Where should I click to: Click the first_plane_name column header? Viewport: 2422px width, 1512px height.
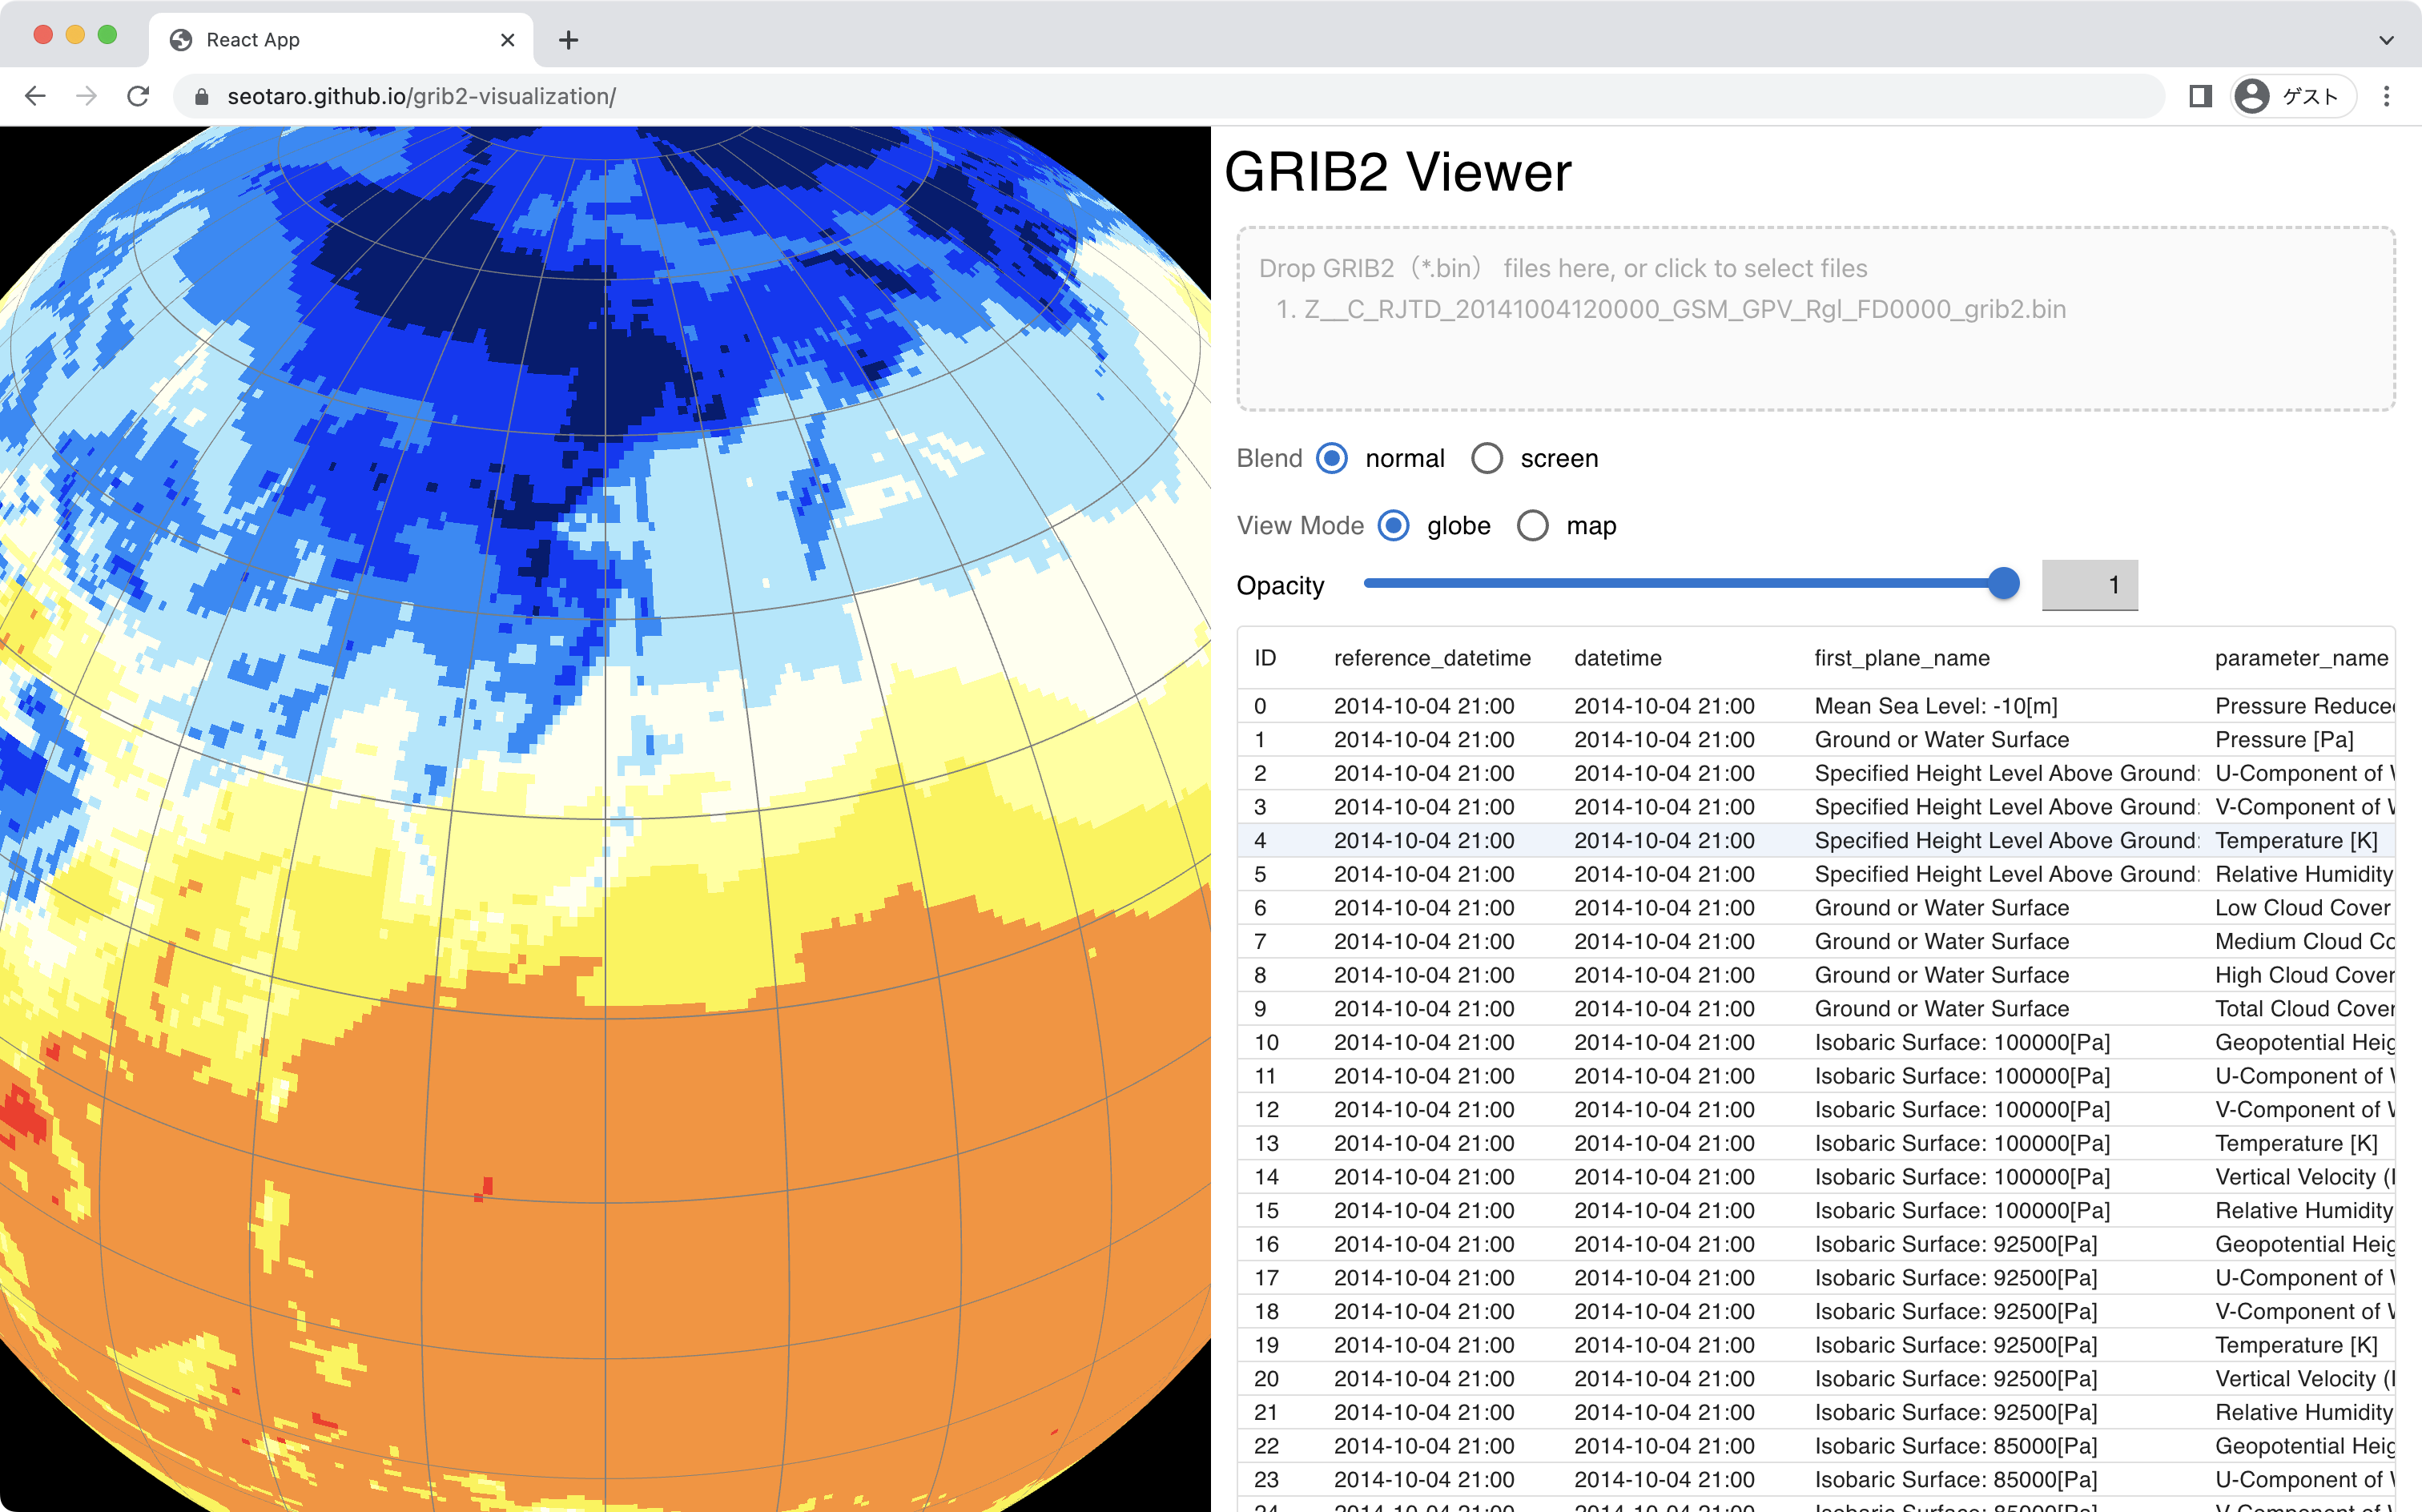click(1901, 657)
